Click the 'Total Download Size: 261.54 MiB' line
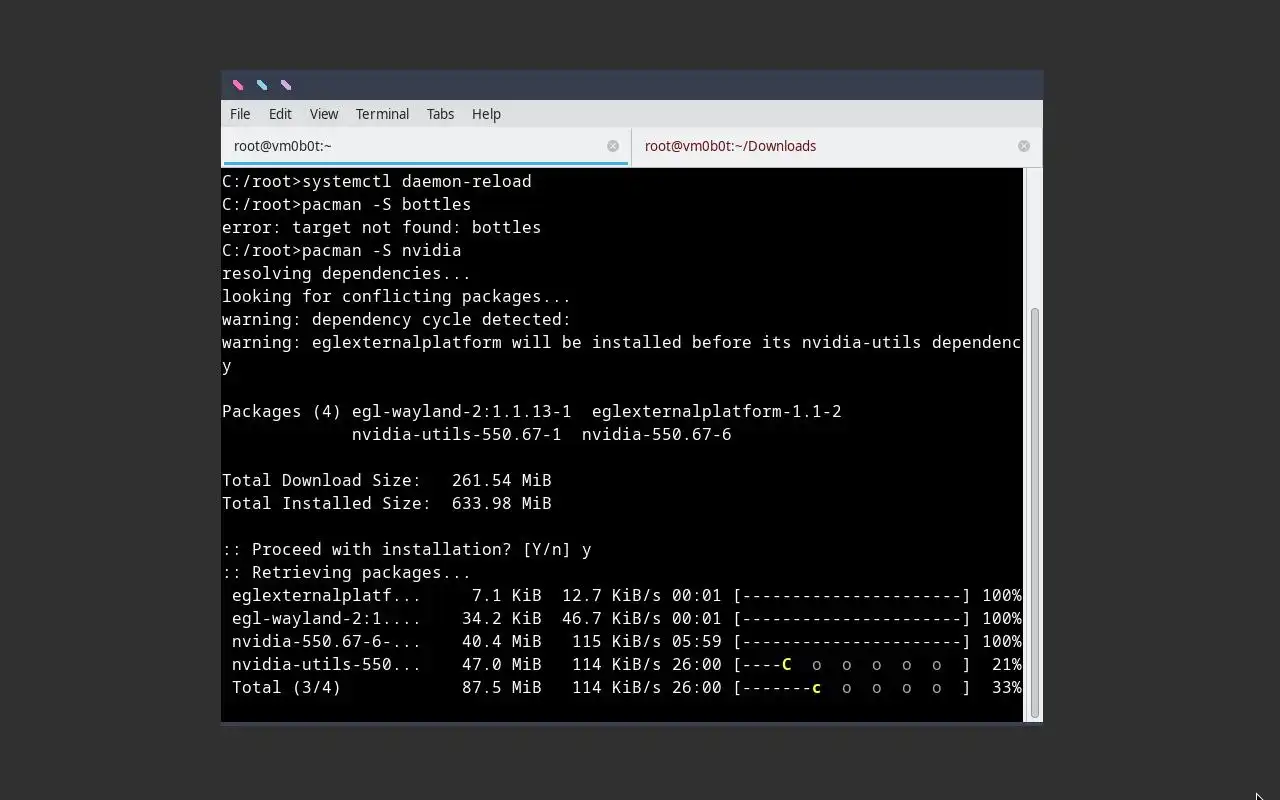This screenshot has width=1280, height=800. coord(387,481)
